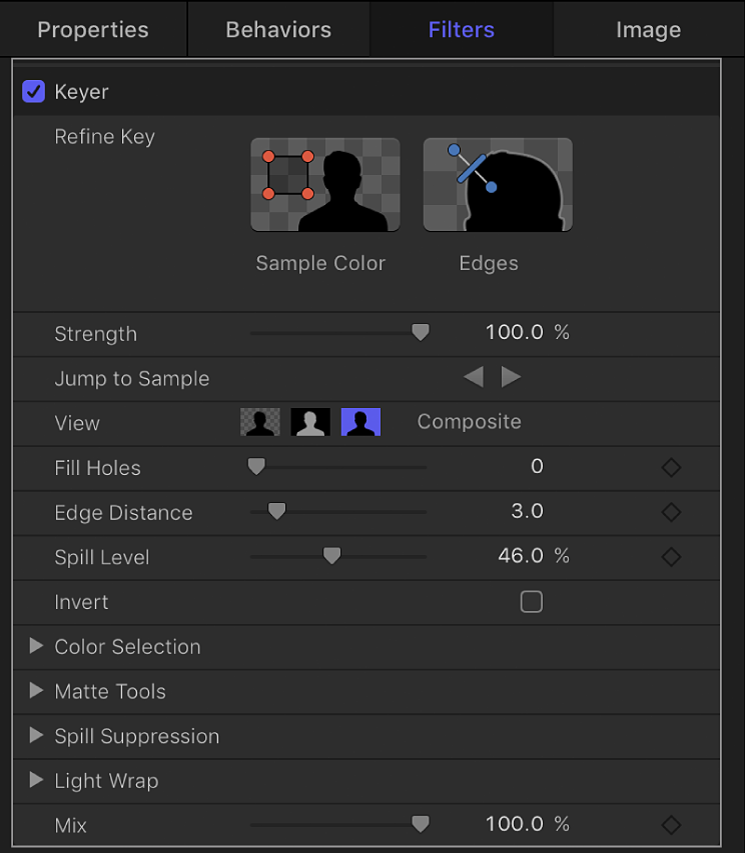Switch to the Properties tab
This screenshot has width=745, height=854.
[93, 30]
